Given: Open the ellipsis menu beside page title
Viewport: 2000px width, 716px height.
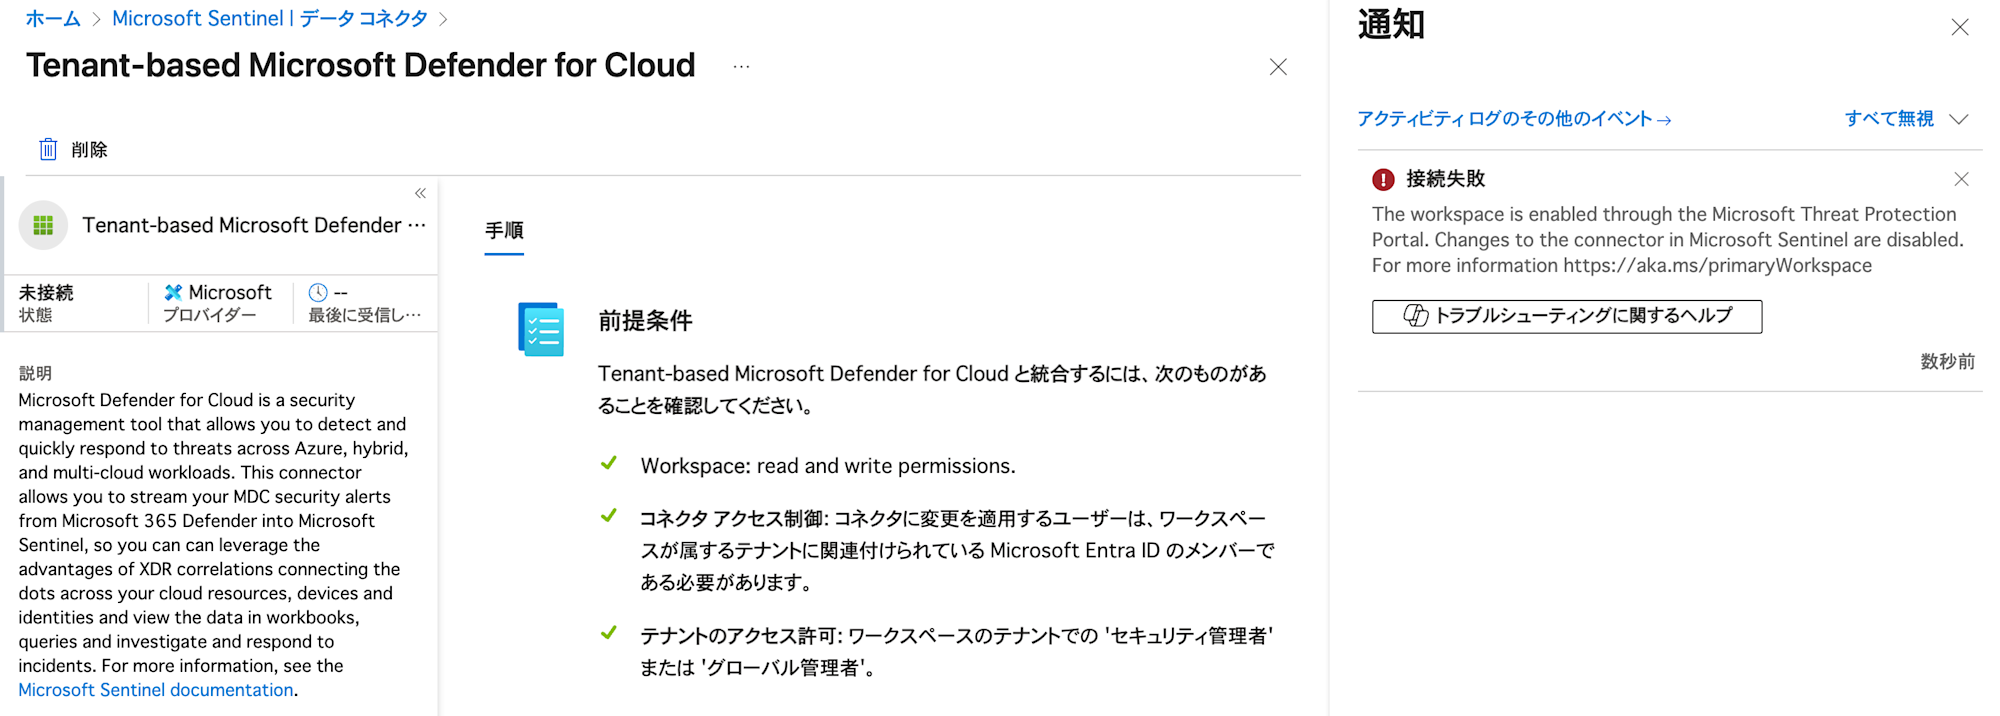Looking at the screenshot, I should tap(741, 66).
